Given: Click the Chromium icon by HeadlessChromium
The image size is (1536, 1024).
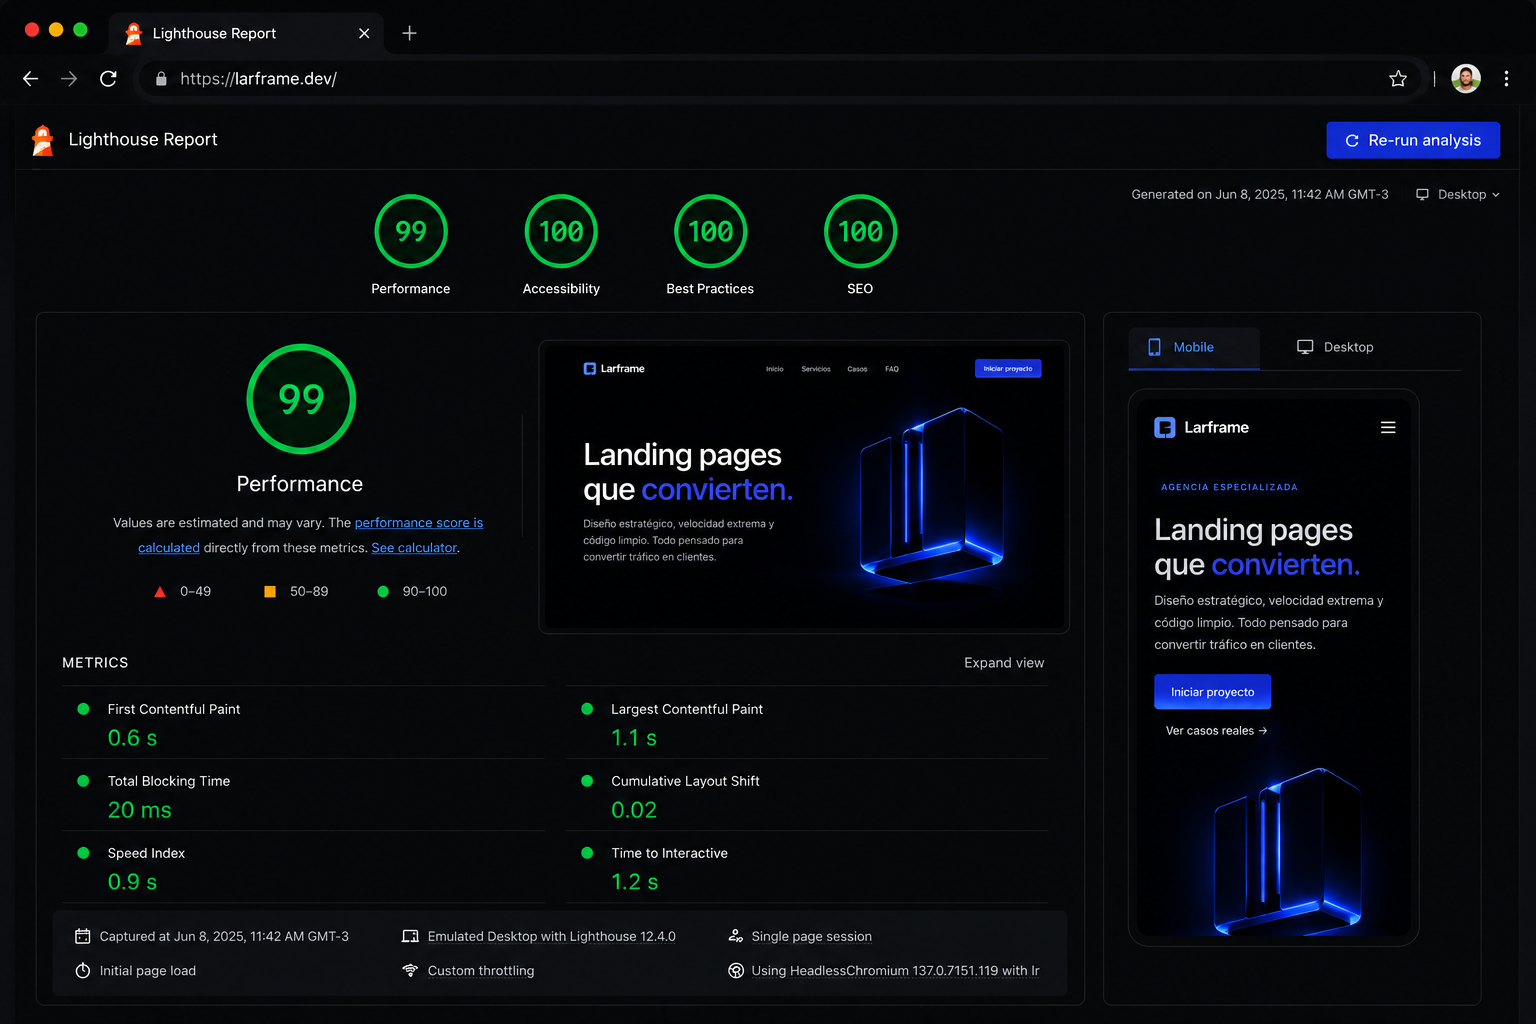Looking at the screenshot, I should coord(736,971).
